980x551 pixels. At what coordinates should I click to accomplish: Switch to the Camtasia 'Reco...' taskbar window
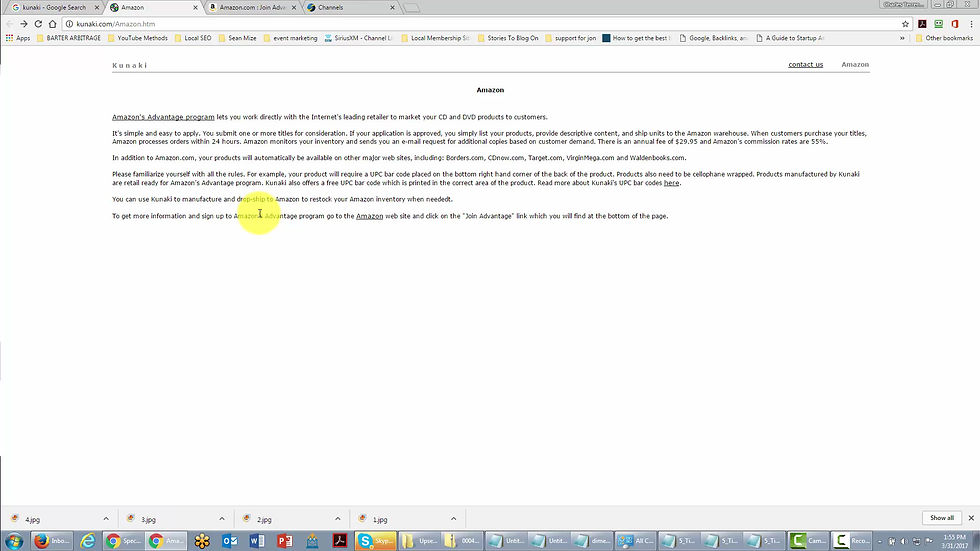[851, 540]
